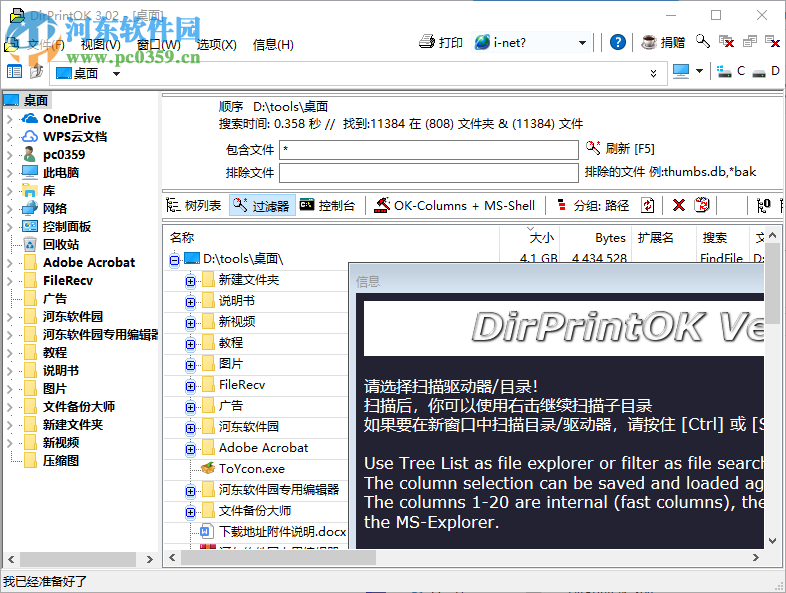The height and width of the screenshot is (593, 786).
Task: Select pc0359 user folder in left tree
Action: point(64,154)
